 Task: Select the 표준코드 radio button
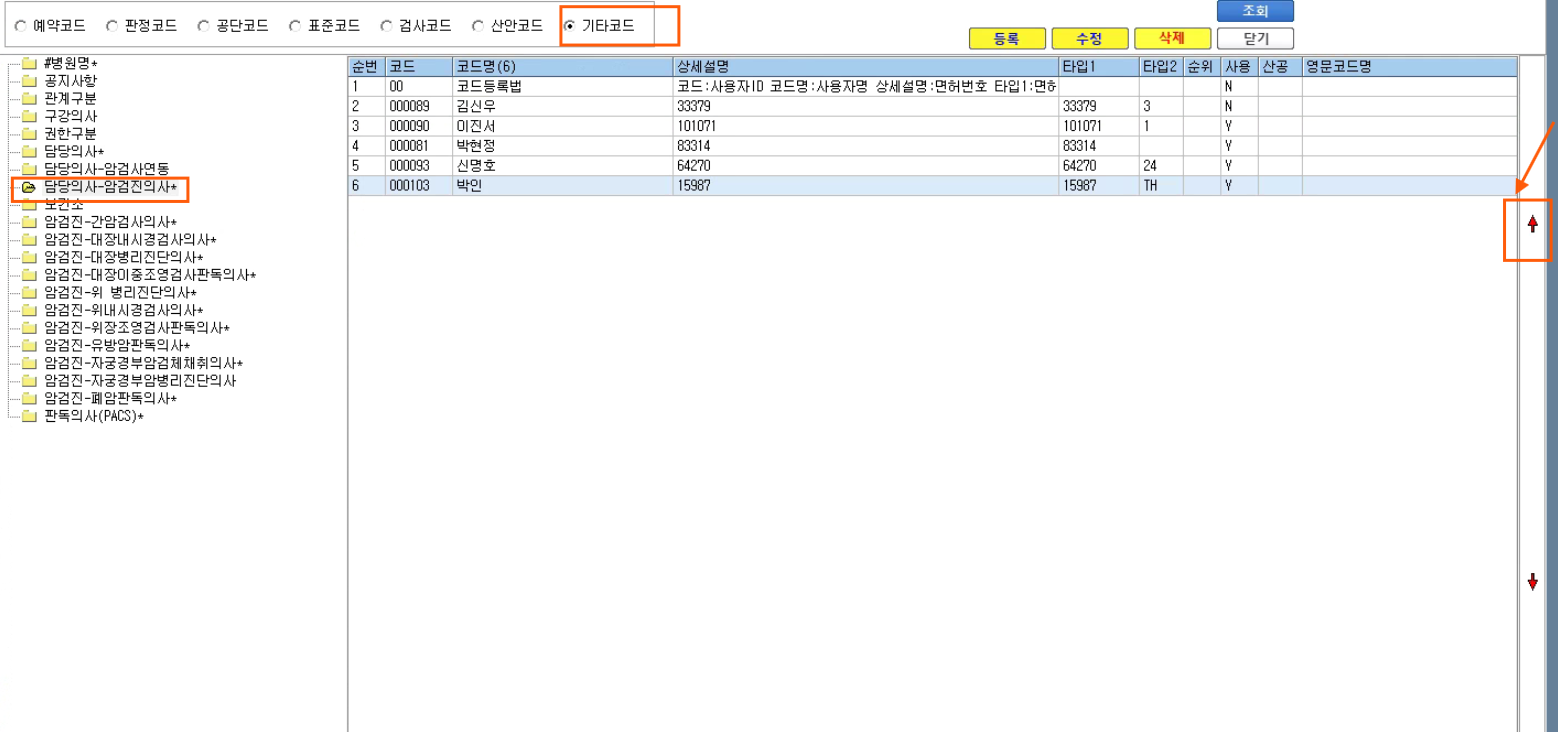coord(295,26)
